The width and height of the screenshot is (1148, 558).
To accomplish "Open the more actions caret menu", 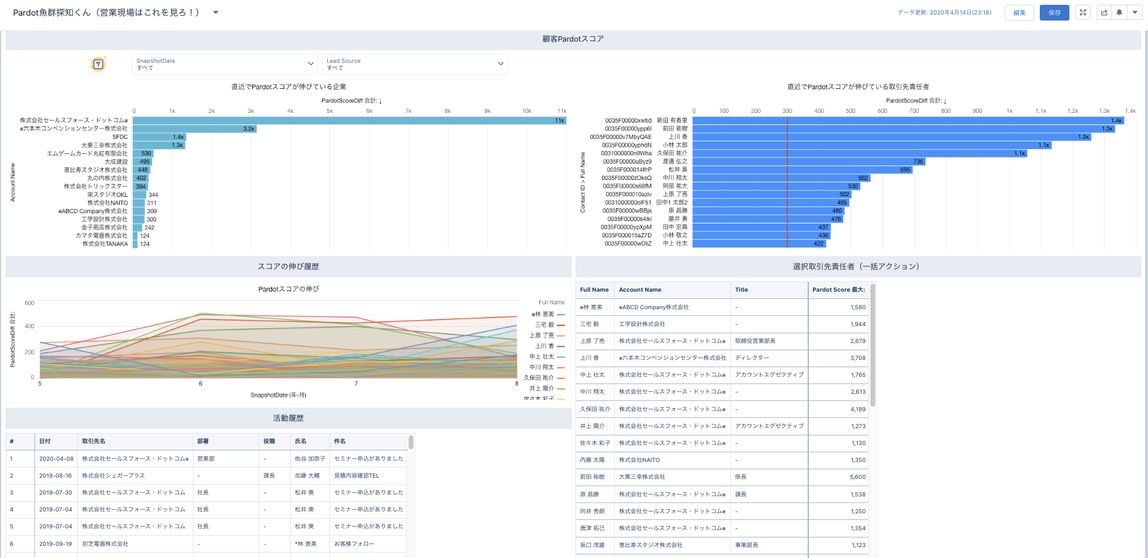I will click(x=1134, y=12).
